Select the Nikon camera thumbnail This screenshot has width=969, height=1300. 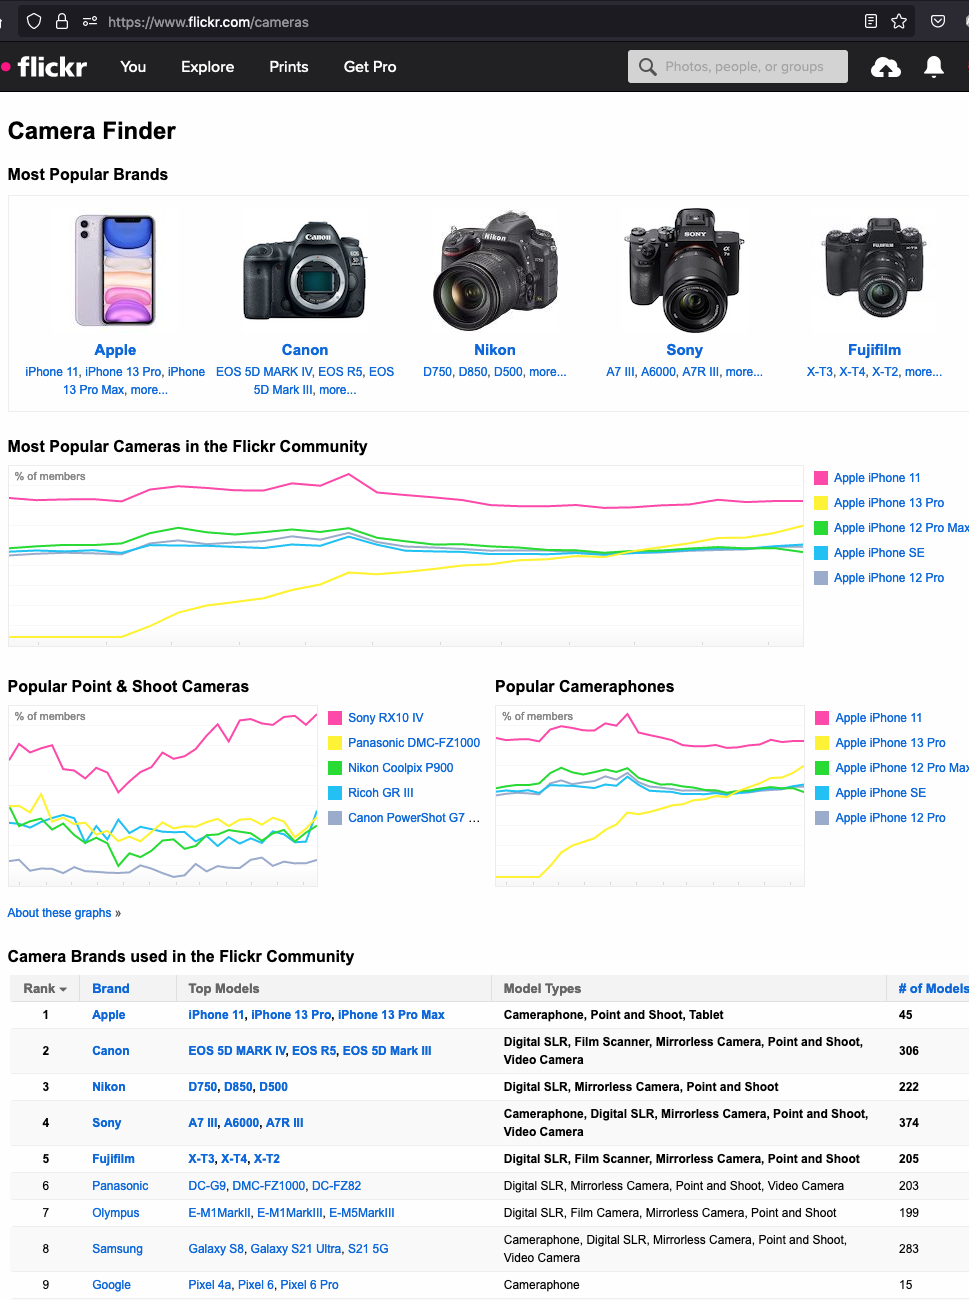[x=495, y=270]
